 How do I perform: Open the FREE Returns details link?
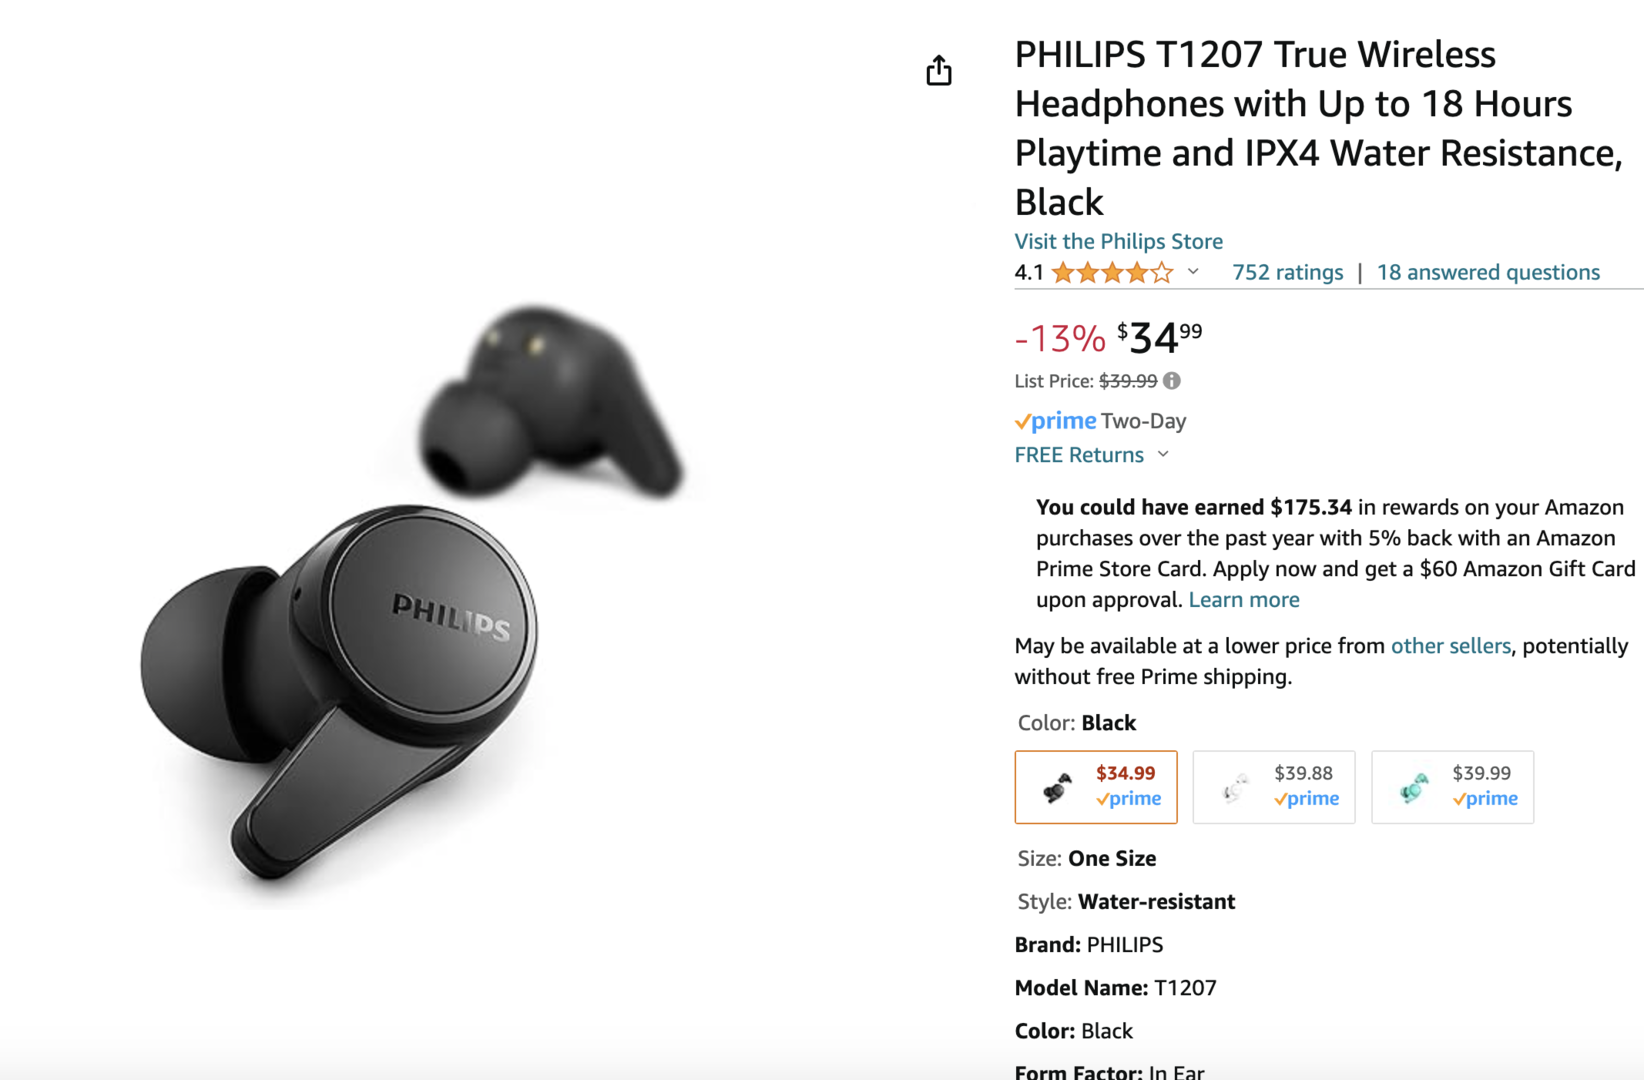[1079, 455]
